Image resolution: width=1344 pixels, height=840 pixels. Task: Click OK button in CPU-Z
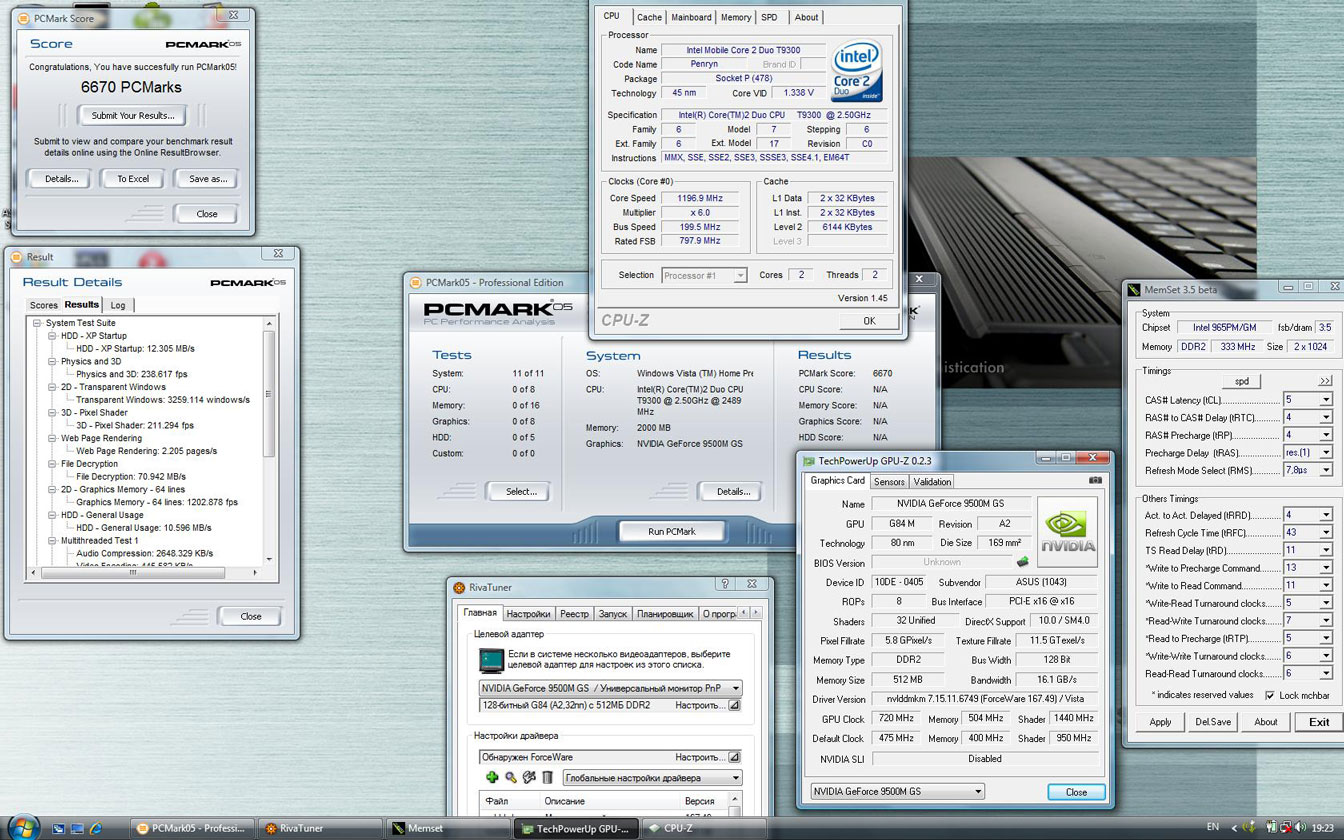point(869,321)
